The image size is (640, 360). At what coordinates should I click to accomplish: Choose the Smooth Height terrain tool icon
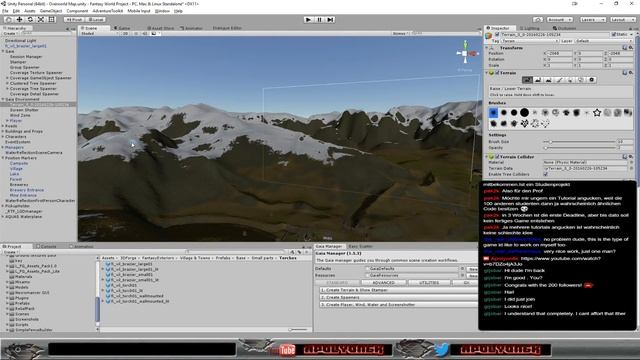pos(549,80)
